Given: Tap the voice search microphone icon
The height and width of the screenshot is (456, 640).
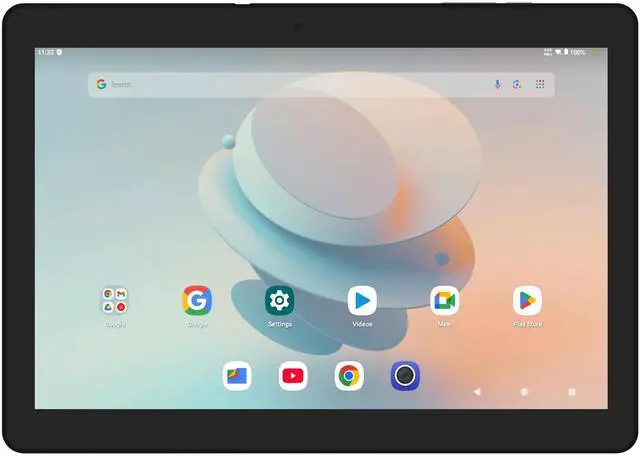Looking at the screenshot, I should [497, 85].
